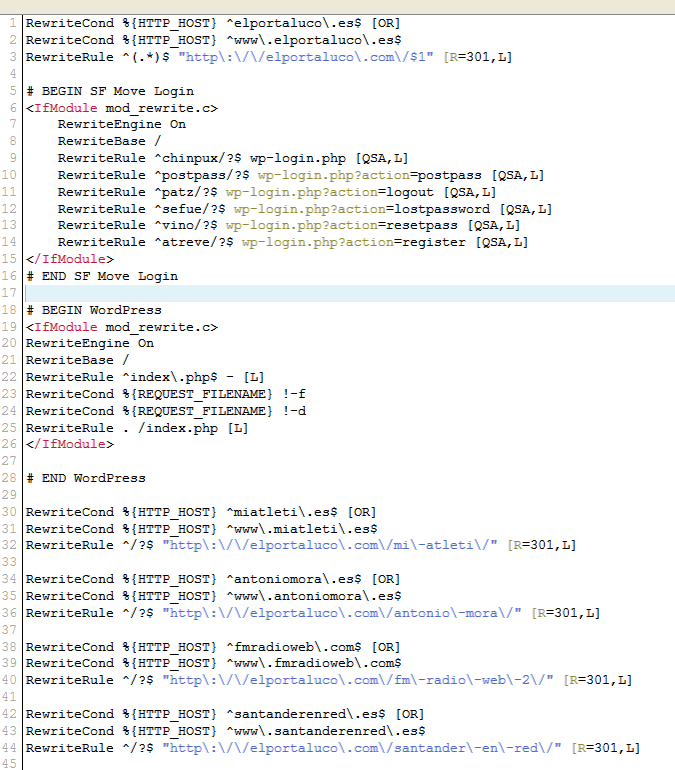Click 'RewriteEngine On' on line 20
This screenshot has height=770, width=675.
point(90,343)
